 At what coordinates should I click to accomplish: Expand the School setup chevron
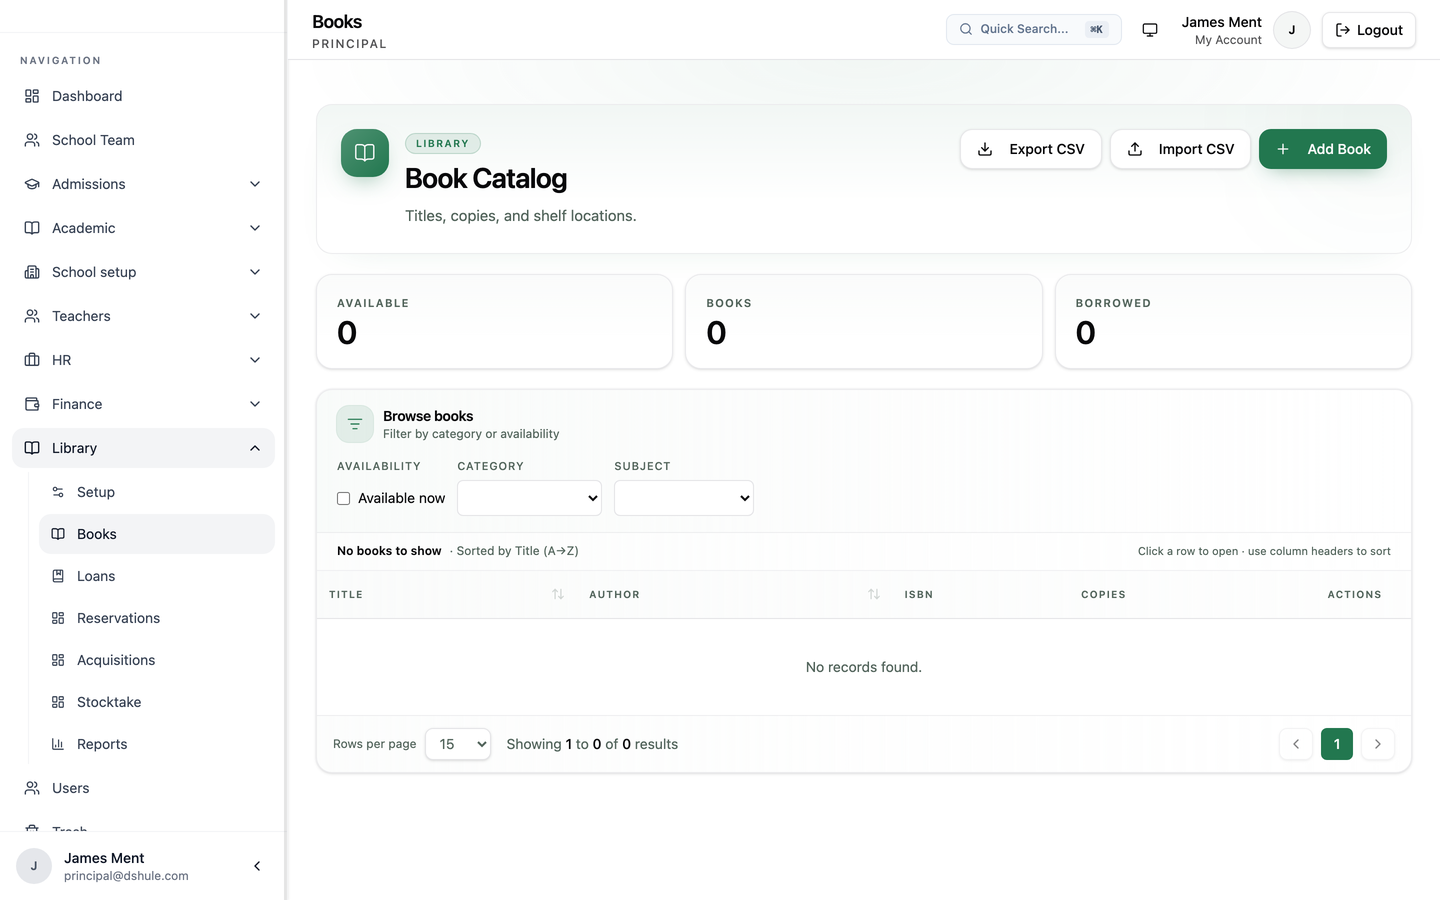click(x=255, y=272)
